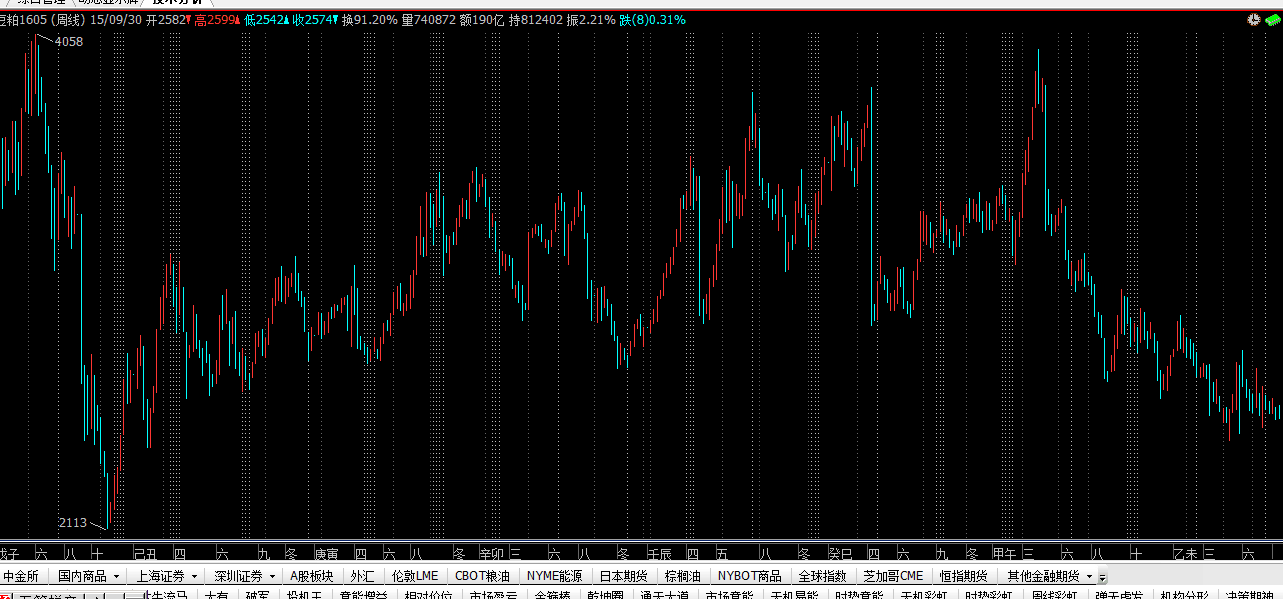1283x599 pixels.
Task: Switch to the 日本期货 tab
Action: tap(625, 576)
